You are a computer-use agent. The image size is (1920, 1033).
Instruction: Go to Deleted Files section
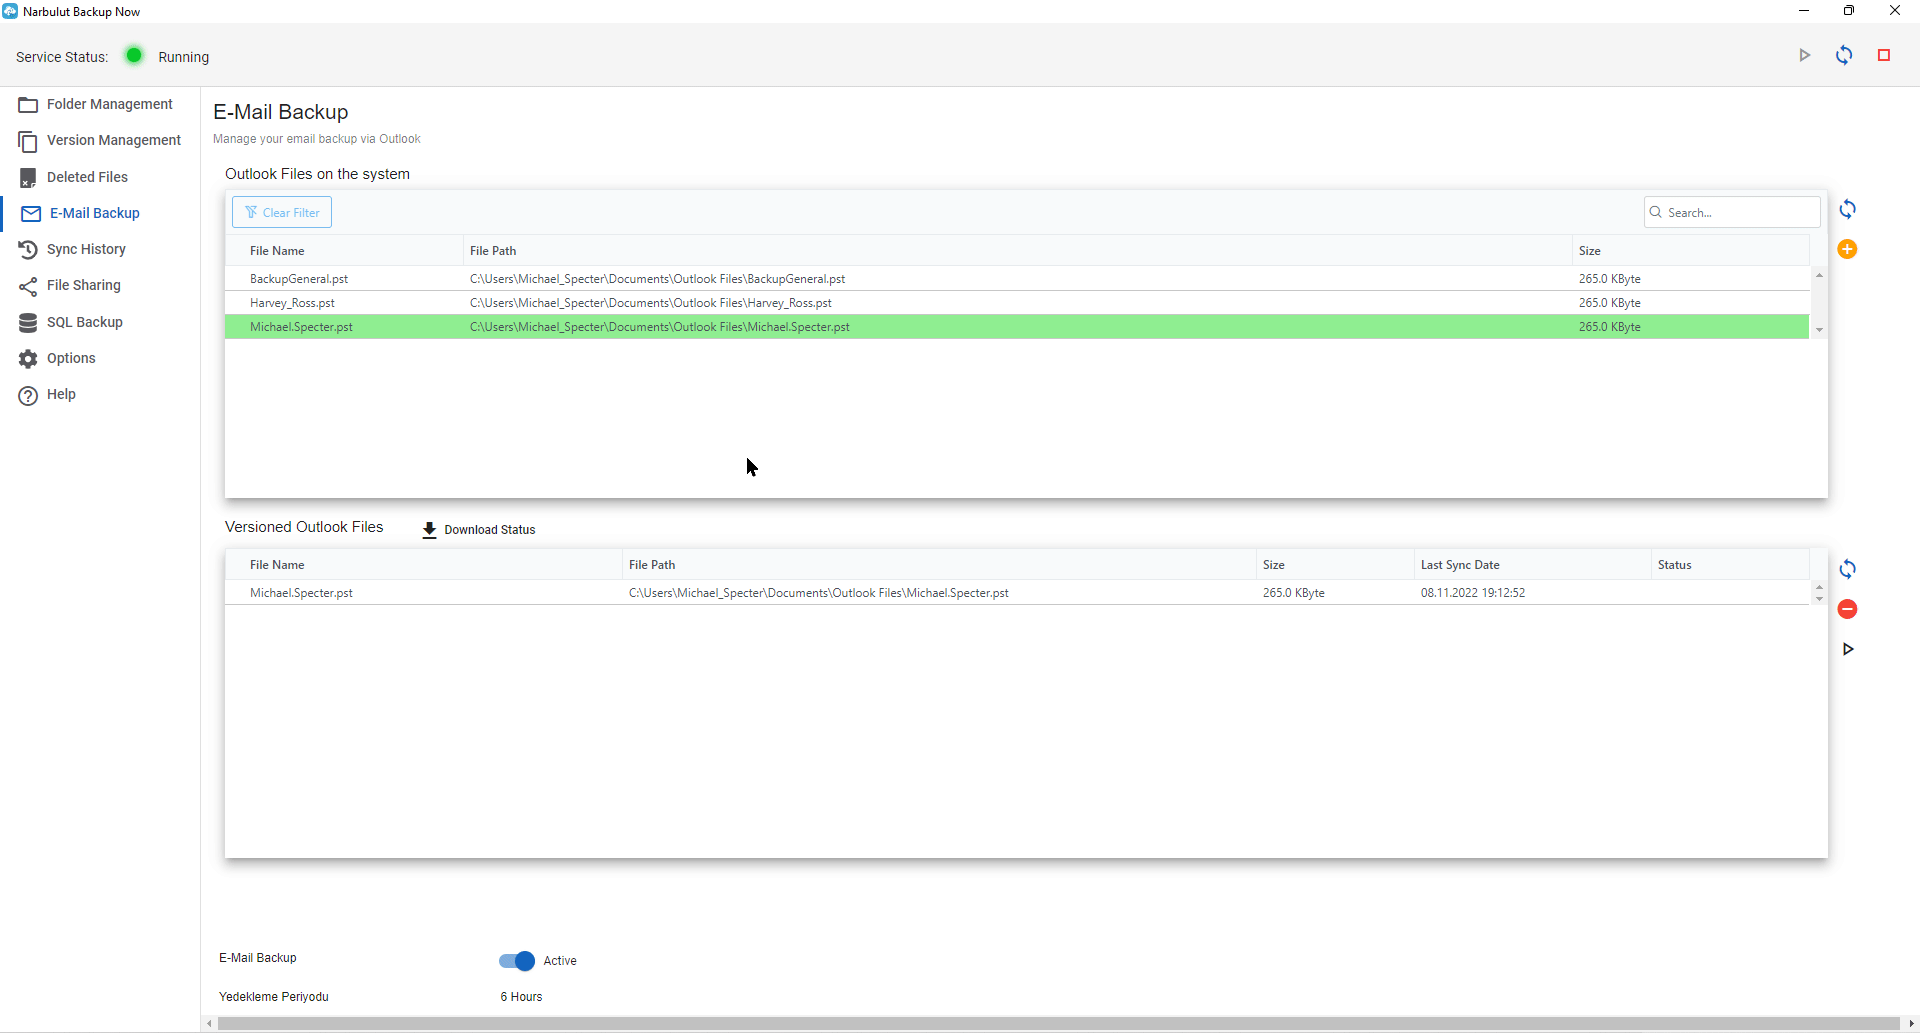tap(87, 177)
